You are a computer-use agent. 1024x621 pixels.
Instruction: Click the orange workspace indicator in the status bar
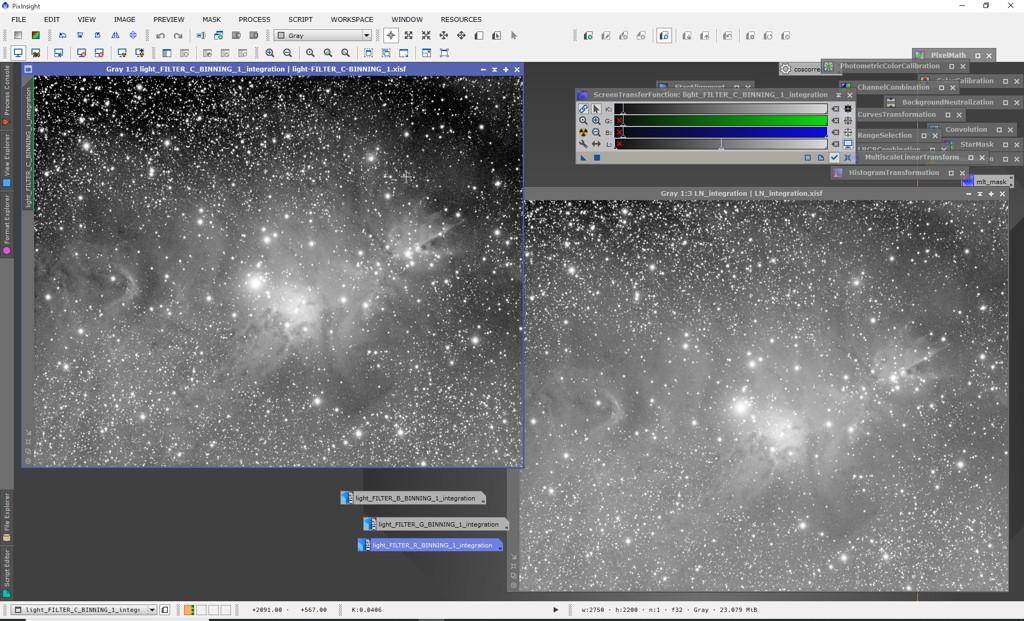189,610
